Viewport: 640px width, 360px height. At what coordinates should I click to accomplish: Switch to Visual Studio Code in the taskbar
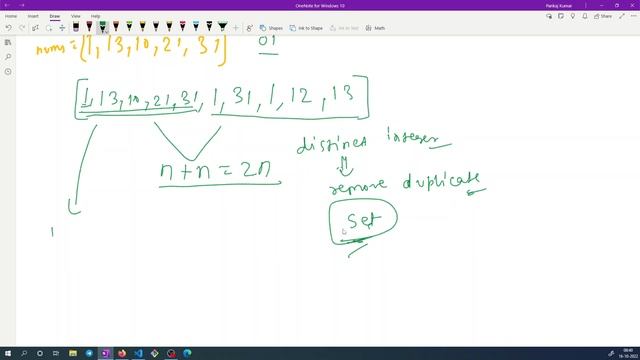pyautogui.click(x=138, y=353)
